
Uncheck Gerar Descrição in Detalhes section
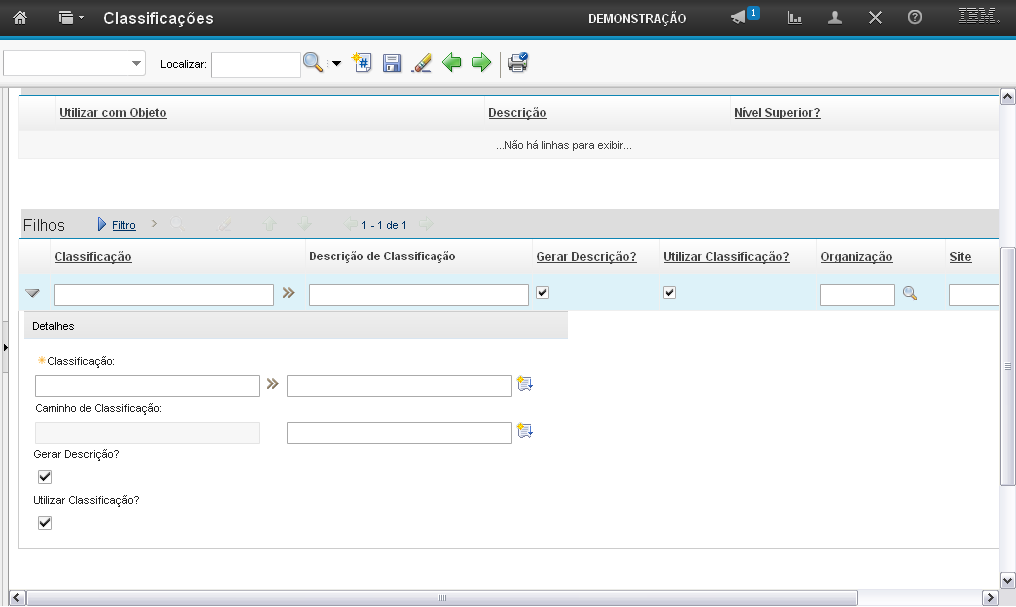[45, 477]
